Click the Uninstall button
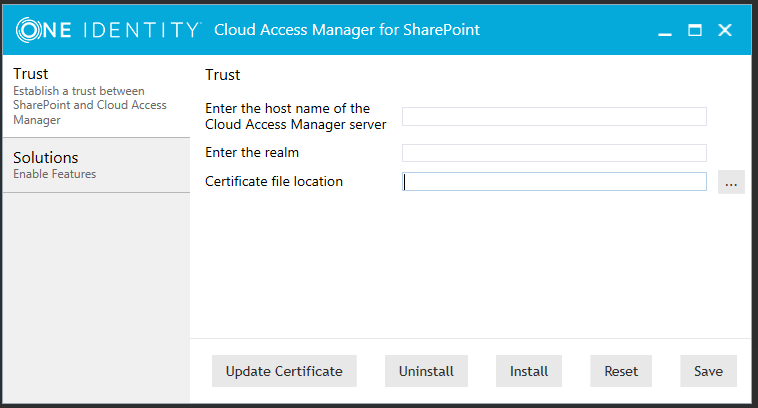758x408 pixels. point(426,371)
